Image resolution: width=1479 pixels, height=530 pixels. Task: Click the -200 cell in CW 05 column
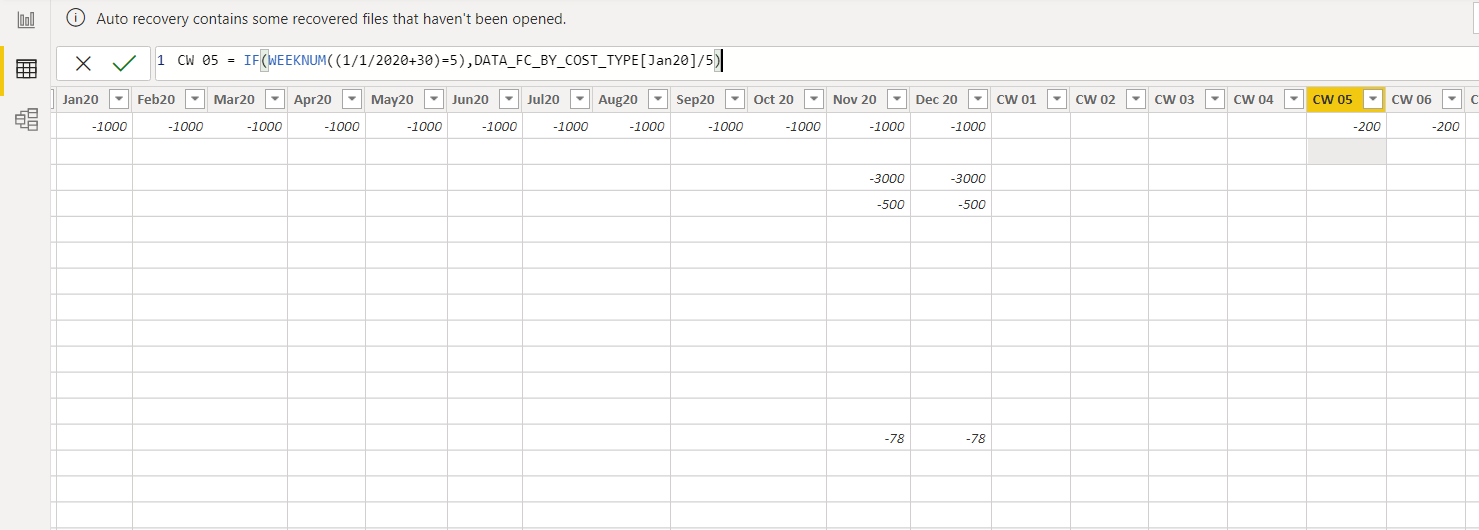pos(1346,126)
